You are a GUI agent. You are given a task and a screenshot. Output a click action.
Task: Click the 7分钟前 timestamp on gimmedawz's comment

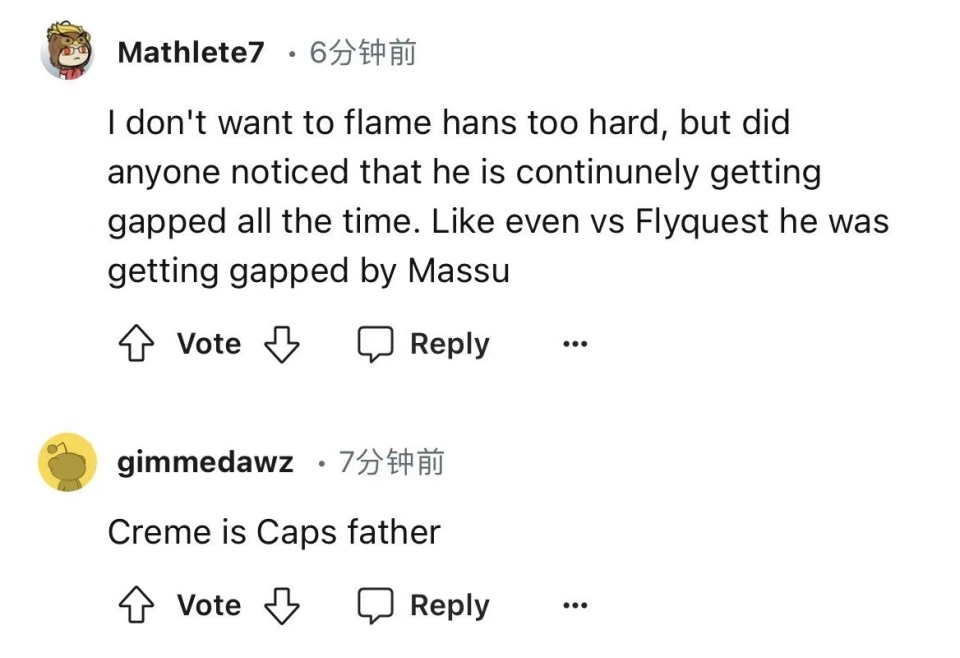tap(391, 463)
